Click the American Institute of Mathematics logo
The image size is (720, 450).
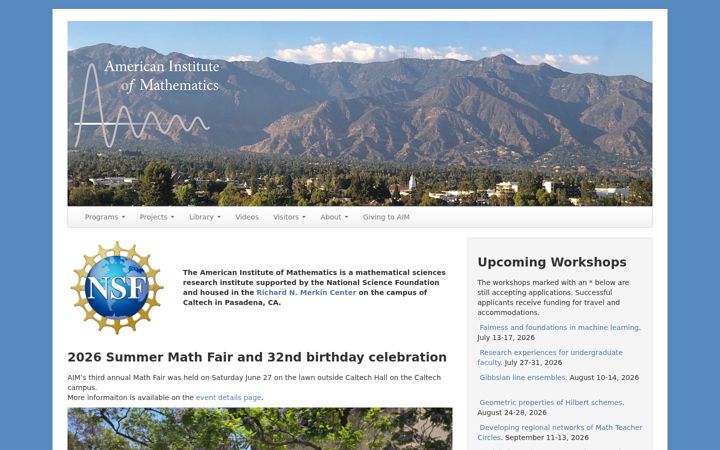[x=146, y=103]
